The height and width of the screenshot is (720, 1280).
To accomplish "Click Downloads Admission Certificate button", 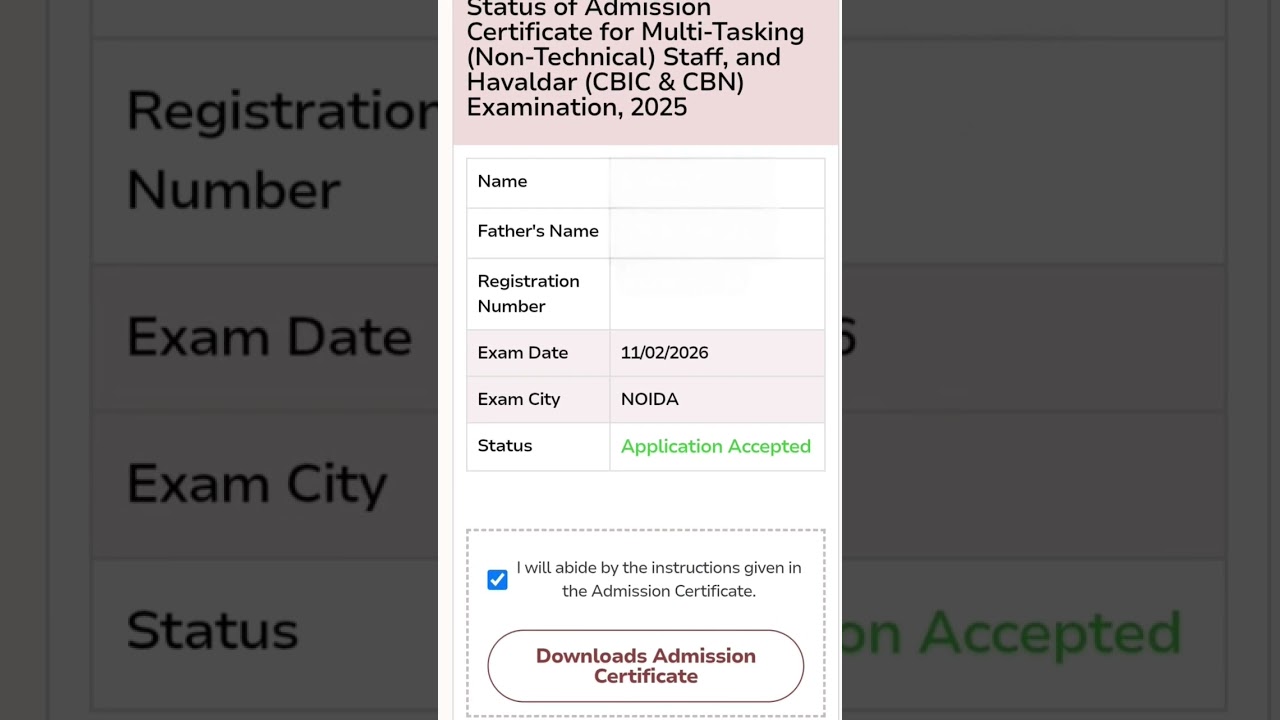I will 646,666.
